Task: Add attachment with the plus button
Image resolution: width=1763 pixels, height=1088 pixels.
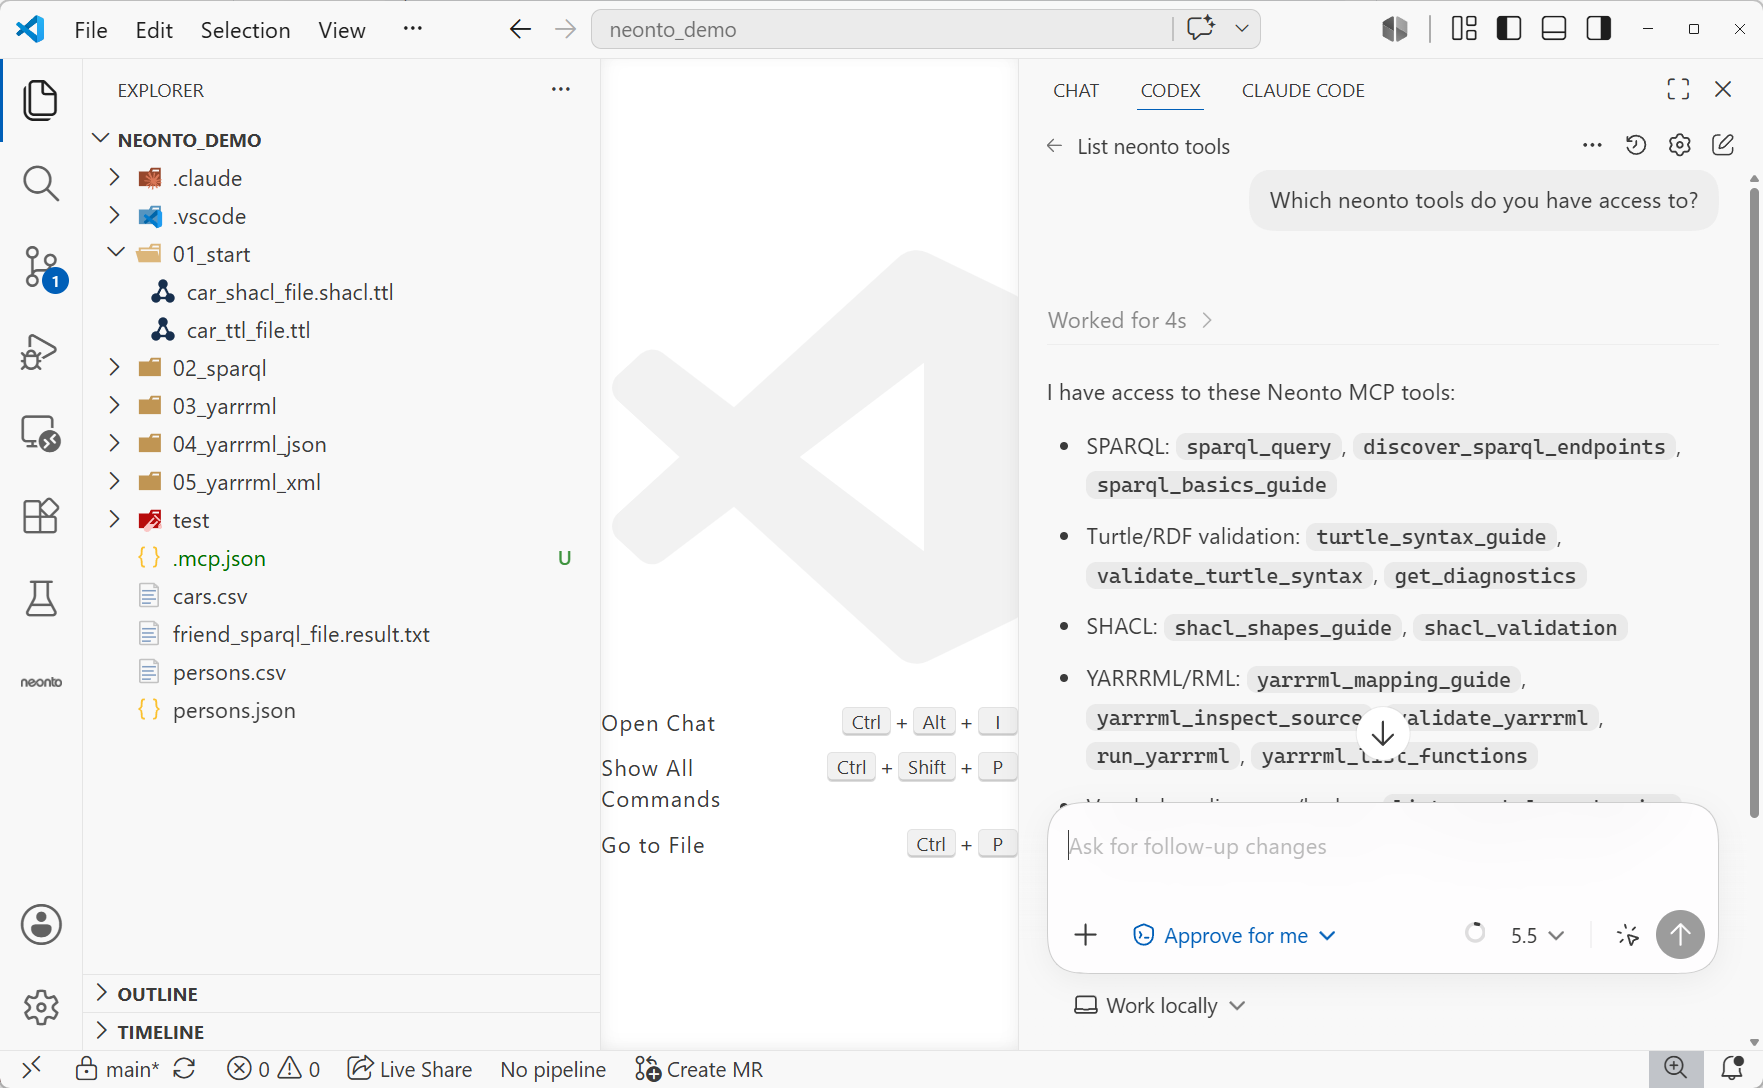Action: (x=1085, y=935)
